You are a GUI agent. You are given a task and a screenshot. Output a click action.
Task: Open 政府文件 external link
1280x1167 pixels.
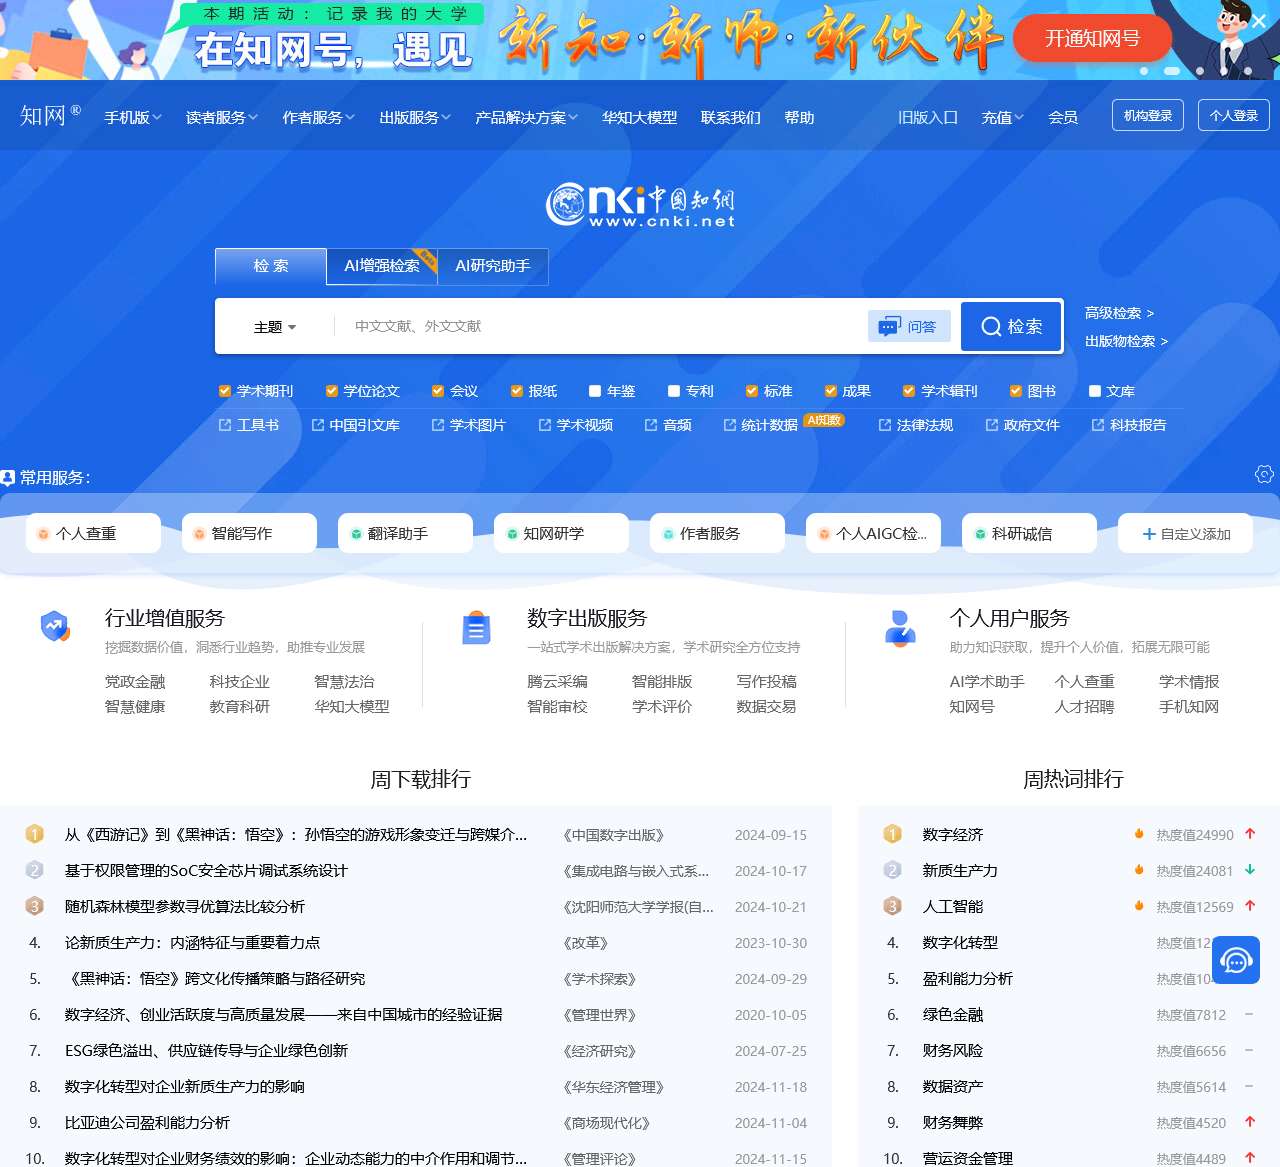coord(1022,425)
